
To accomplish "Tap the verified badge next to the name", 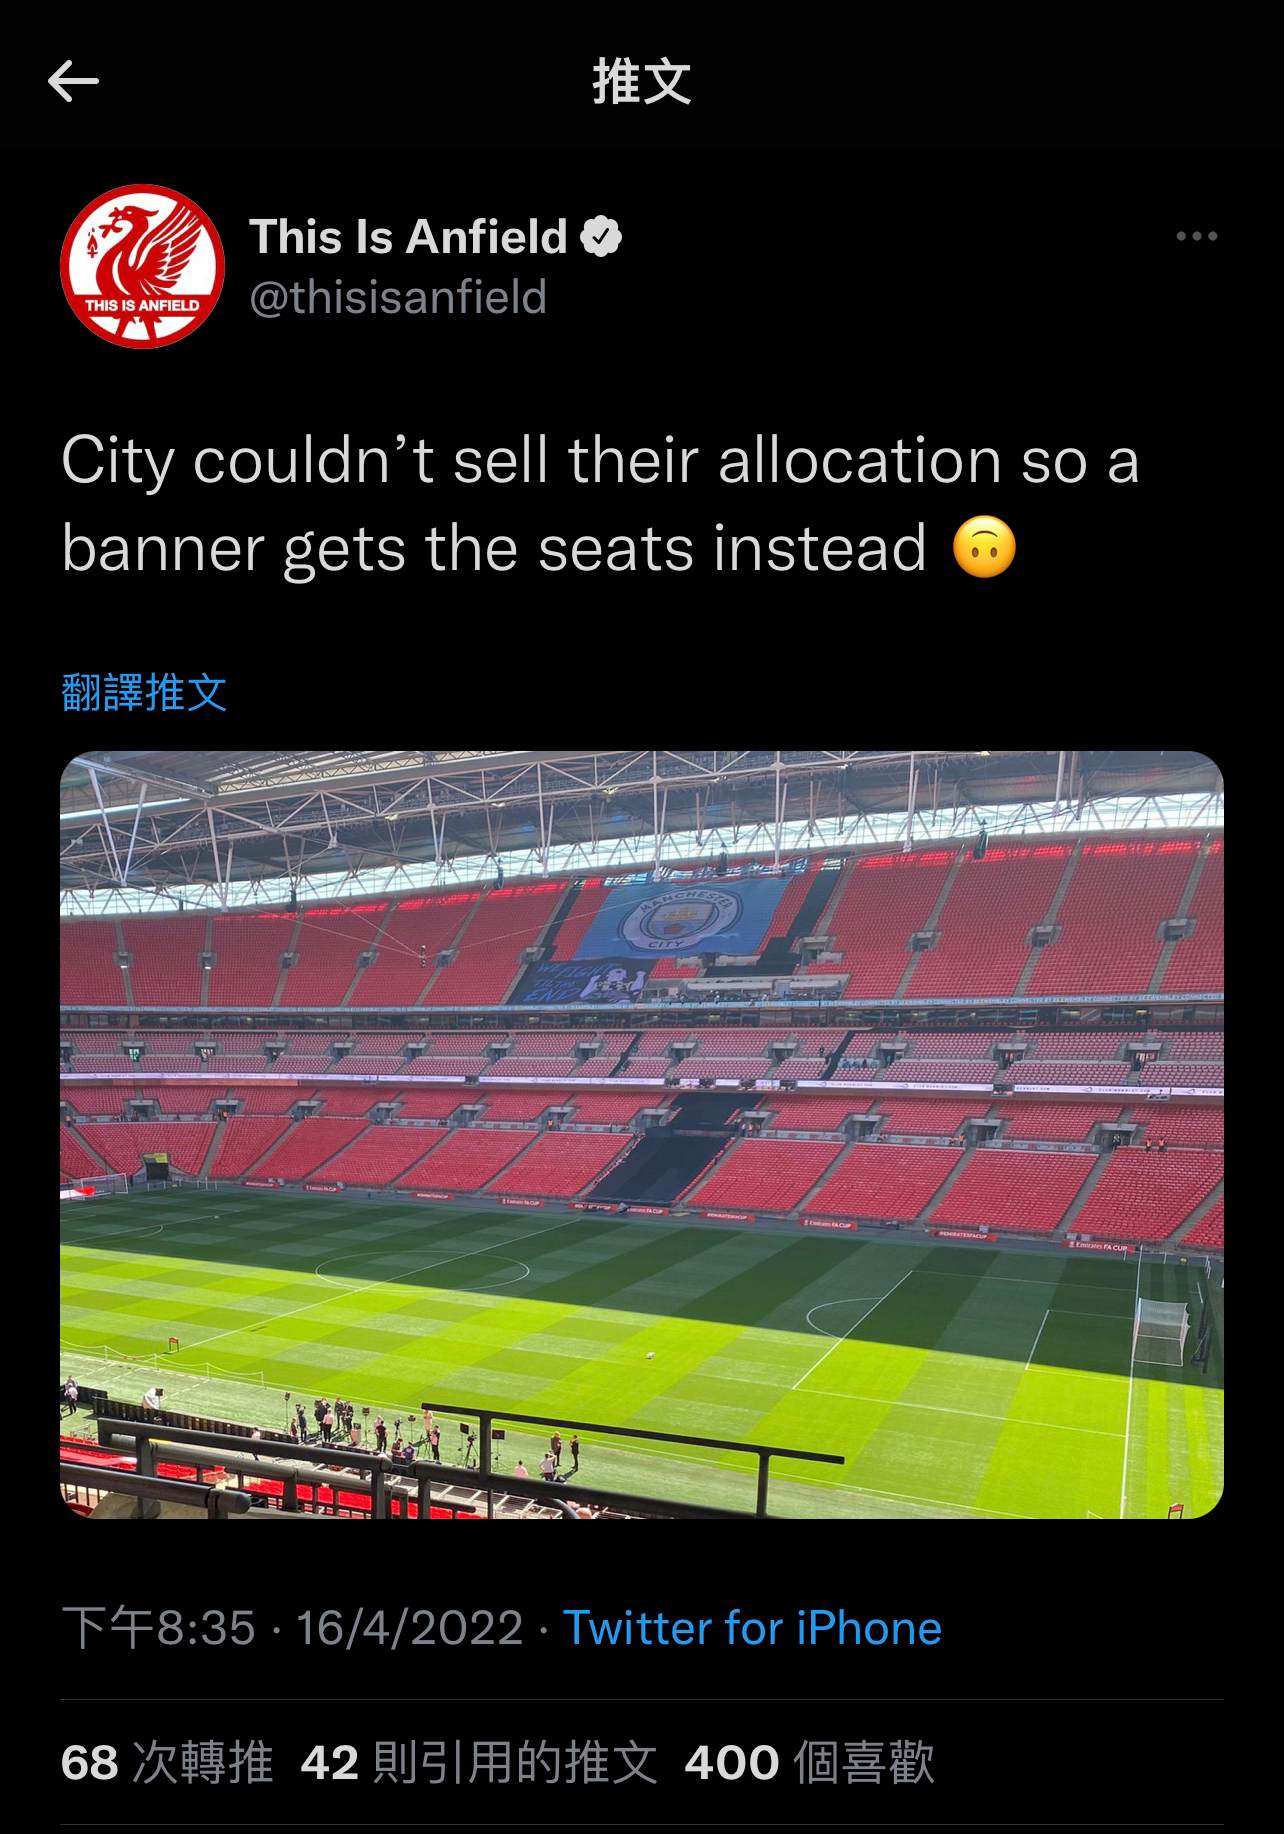I will click(x=601, y=237).
